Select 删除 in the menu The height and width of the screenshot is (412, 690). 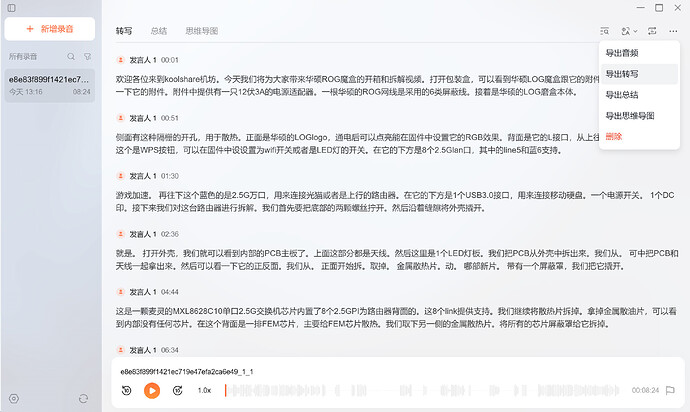(639, 136)
